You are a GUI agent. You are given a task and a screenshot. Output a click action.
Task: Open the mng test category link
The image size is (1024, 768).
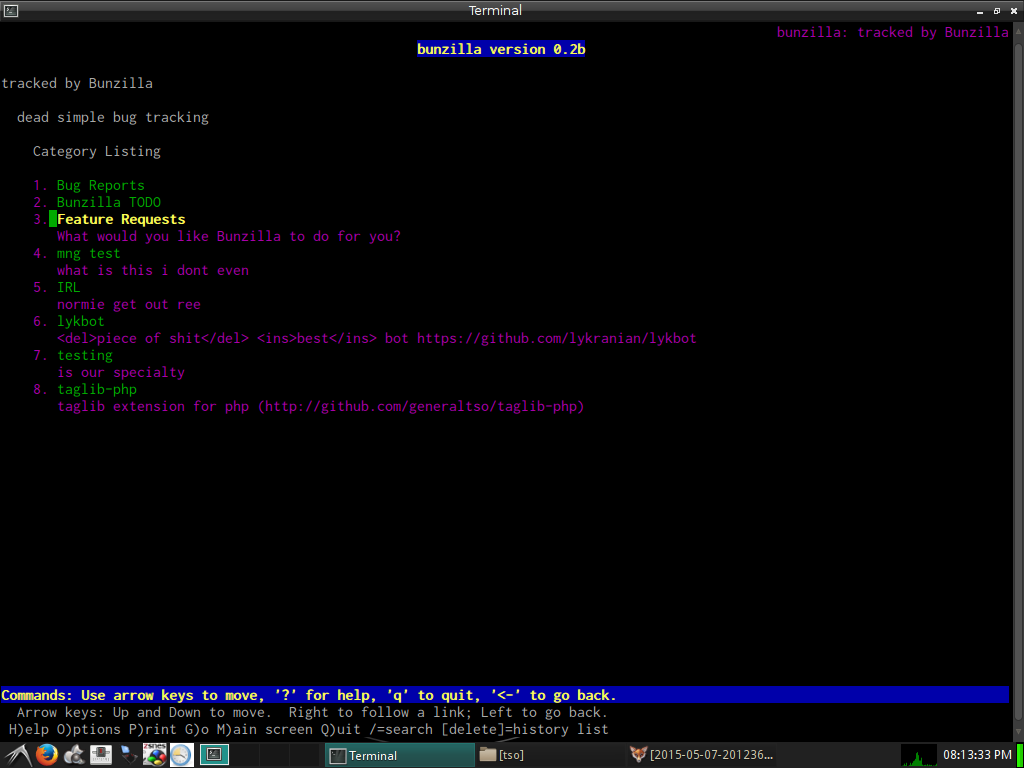(88, 253)
